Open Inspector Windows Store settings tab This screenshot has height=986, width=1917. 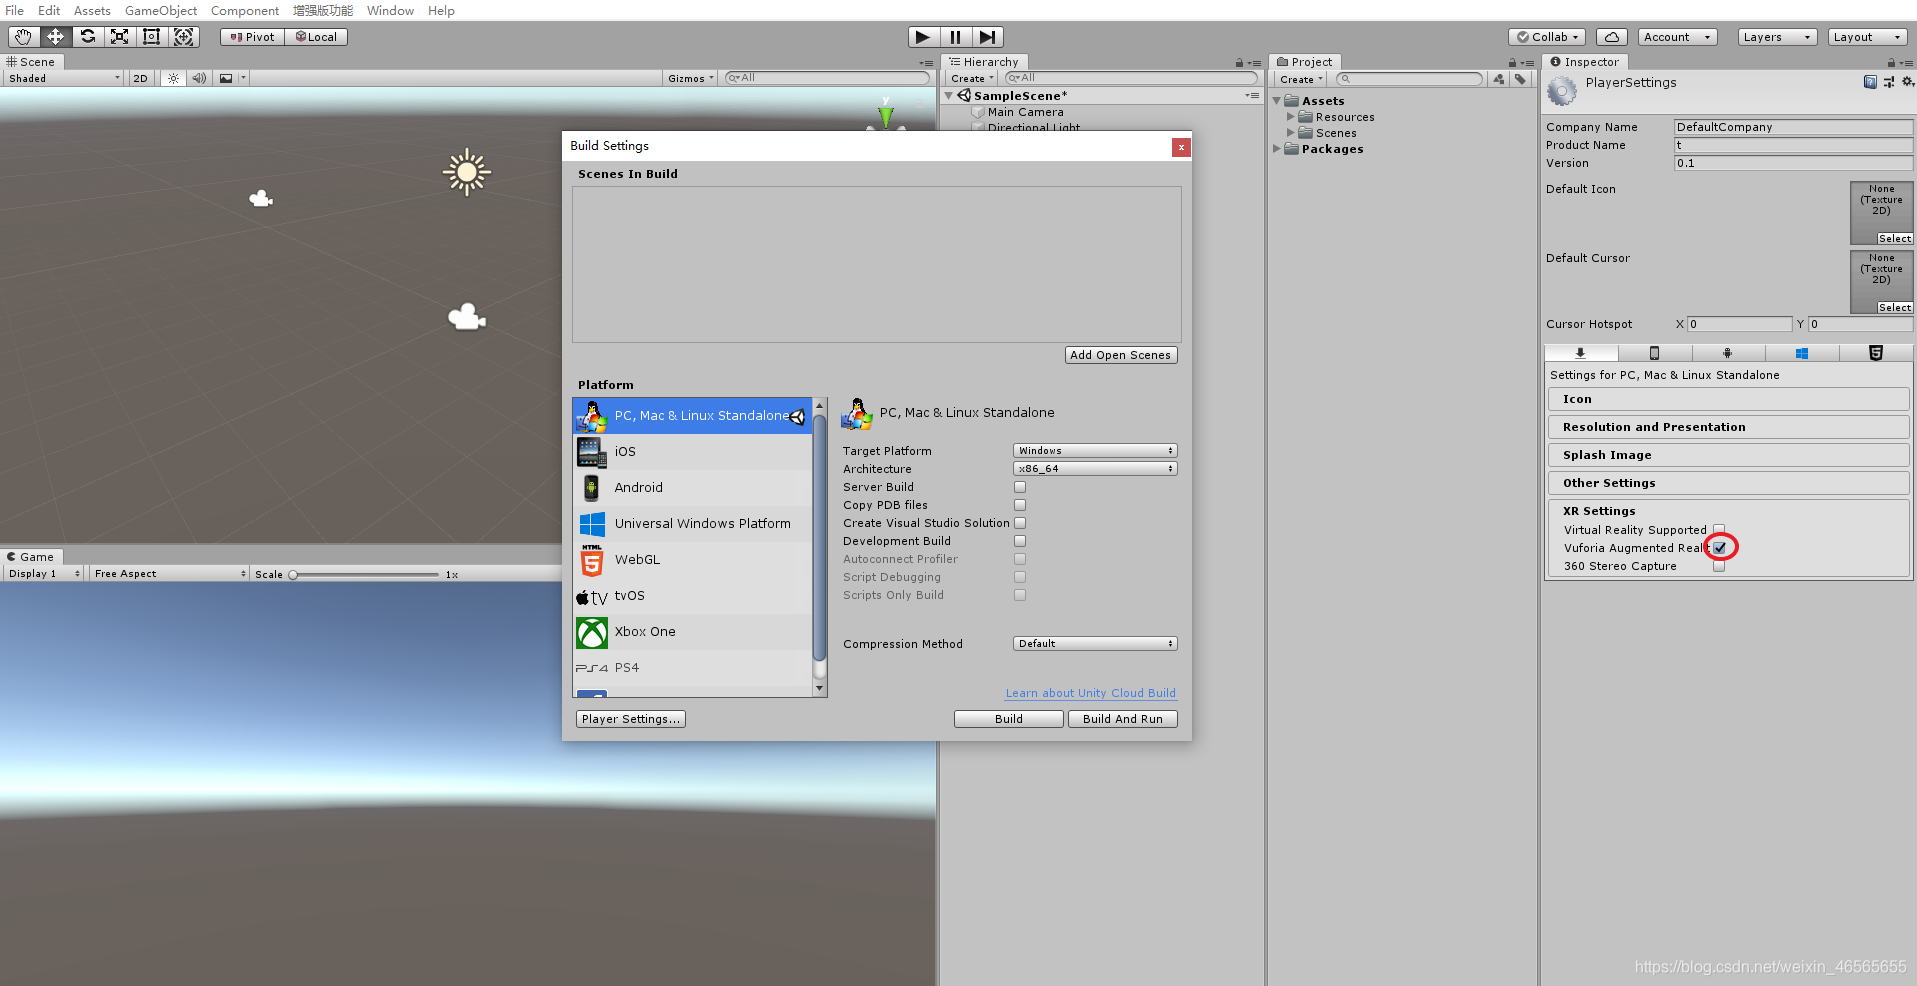pos(1801,353)
